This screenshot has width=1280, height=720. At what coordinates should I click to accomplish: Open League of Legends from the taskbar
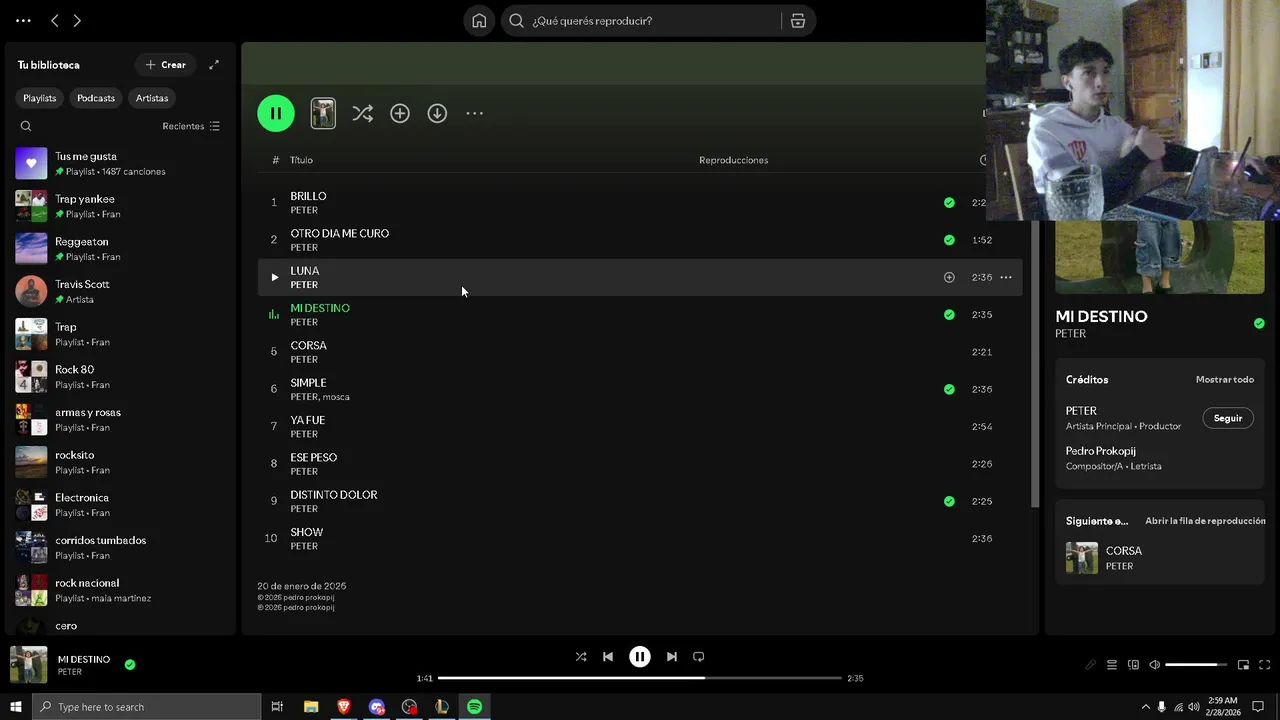(442, 707)
